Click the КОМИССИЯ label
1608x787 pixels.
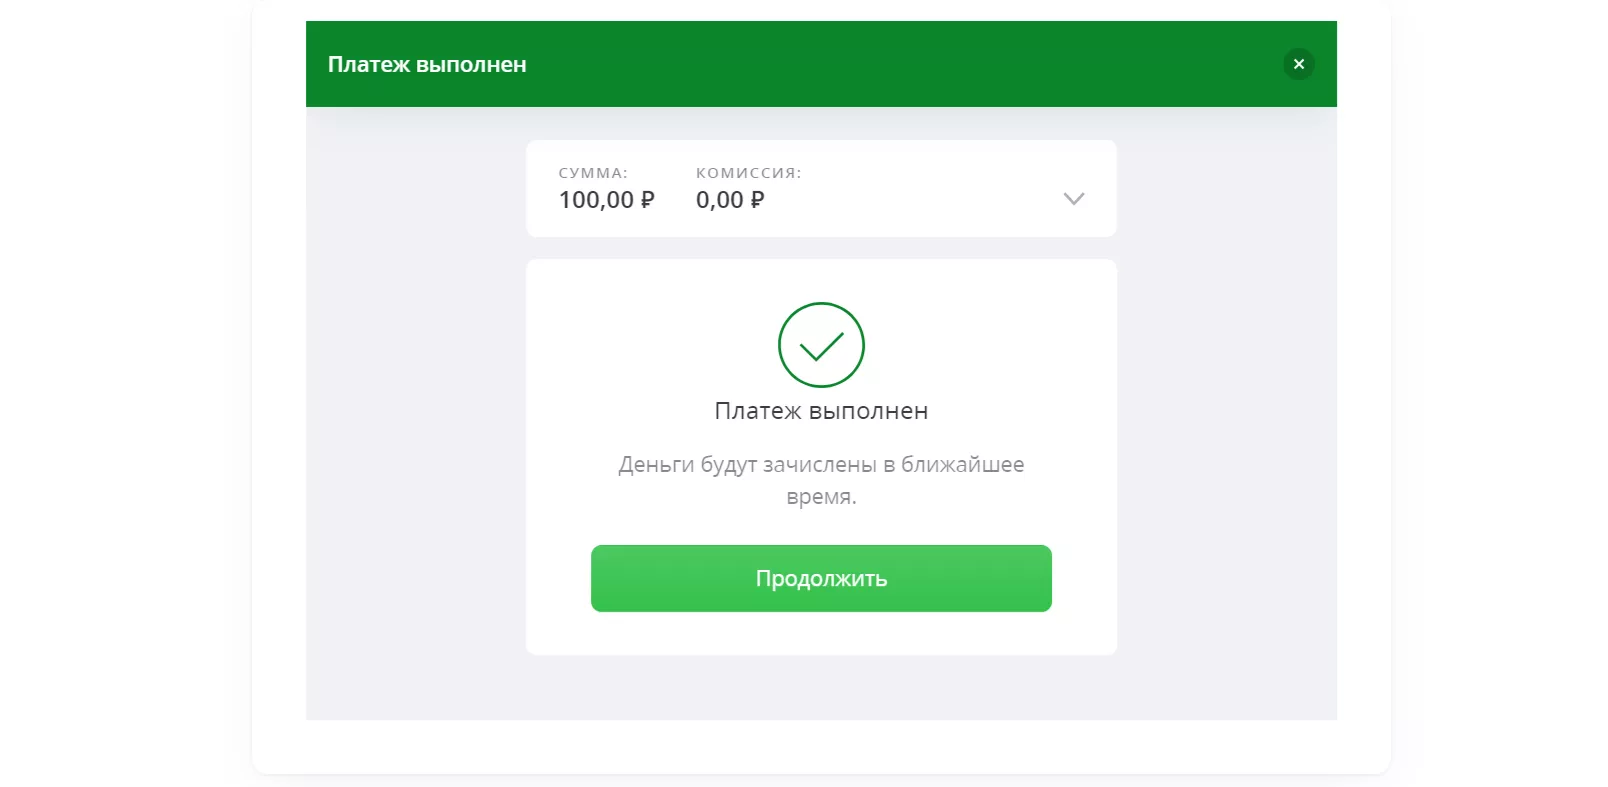coord(748,173)
